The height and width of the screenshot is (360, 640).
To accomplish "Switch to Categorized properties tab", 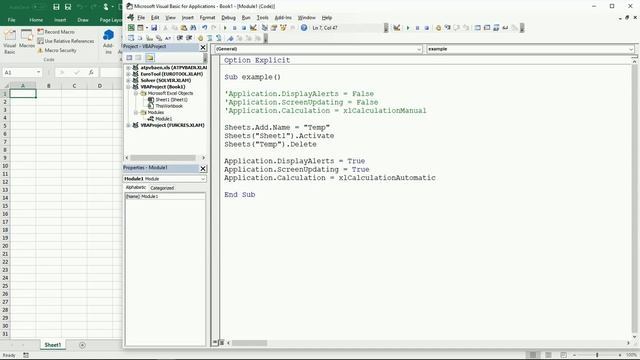I will pyautogui.click(x=162, y=188).
